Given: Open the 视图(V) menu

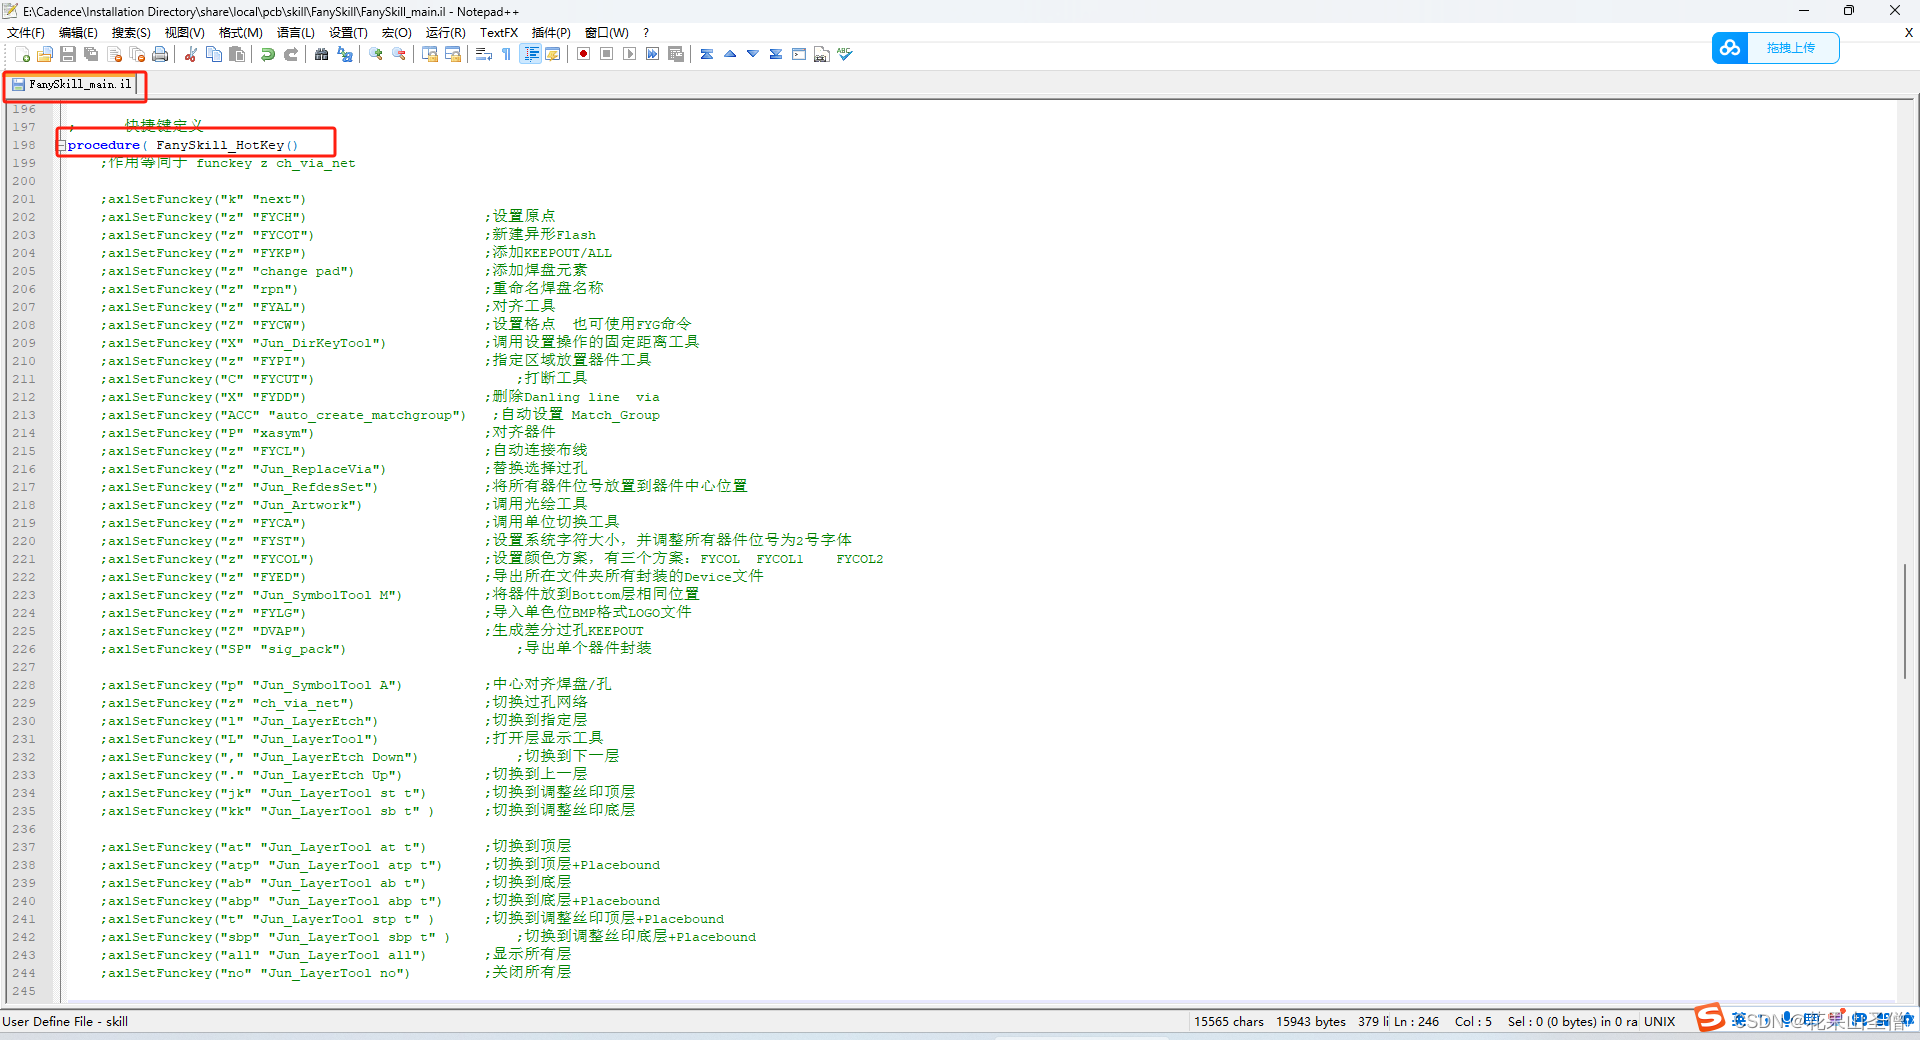Looking at the screenshot, I should pos(185,33).
